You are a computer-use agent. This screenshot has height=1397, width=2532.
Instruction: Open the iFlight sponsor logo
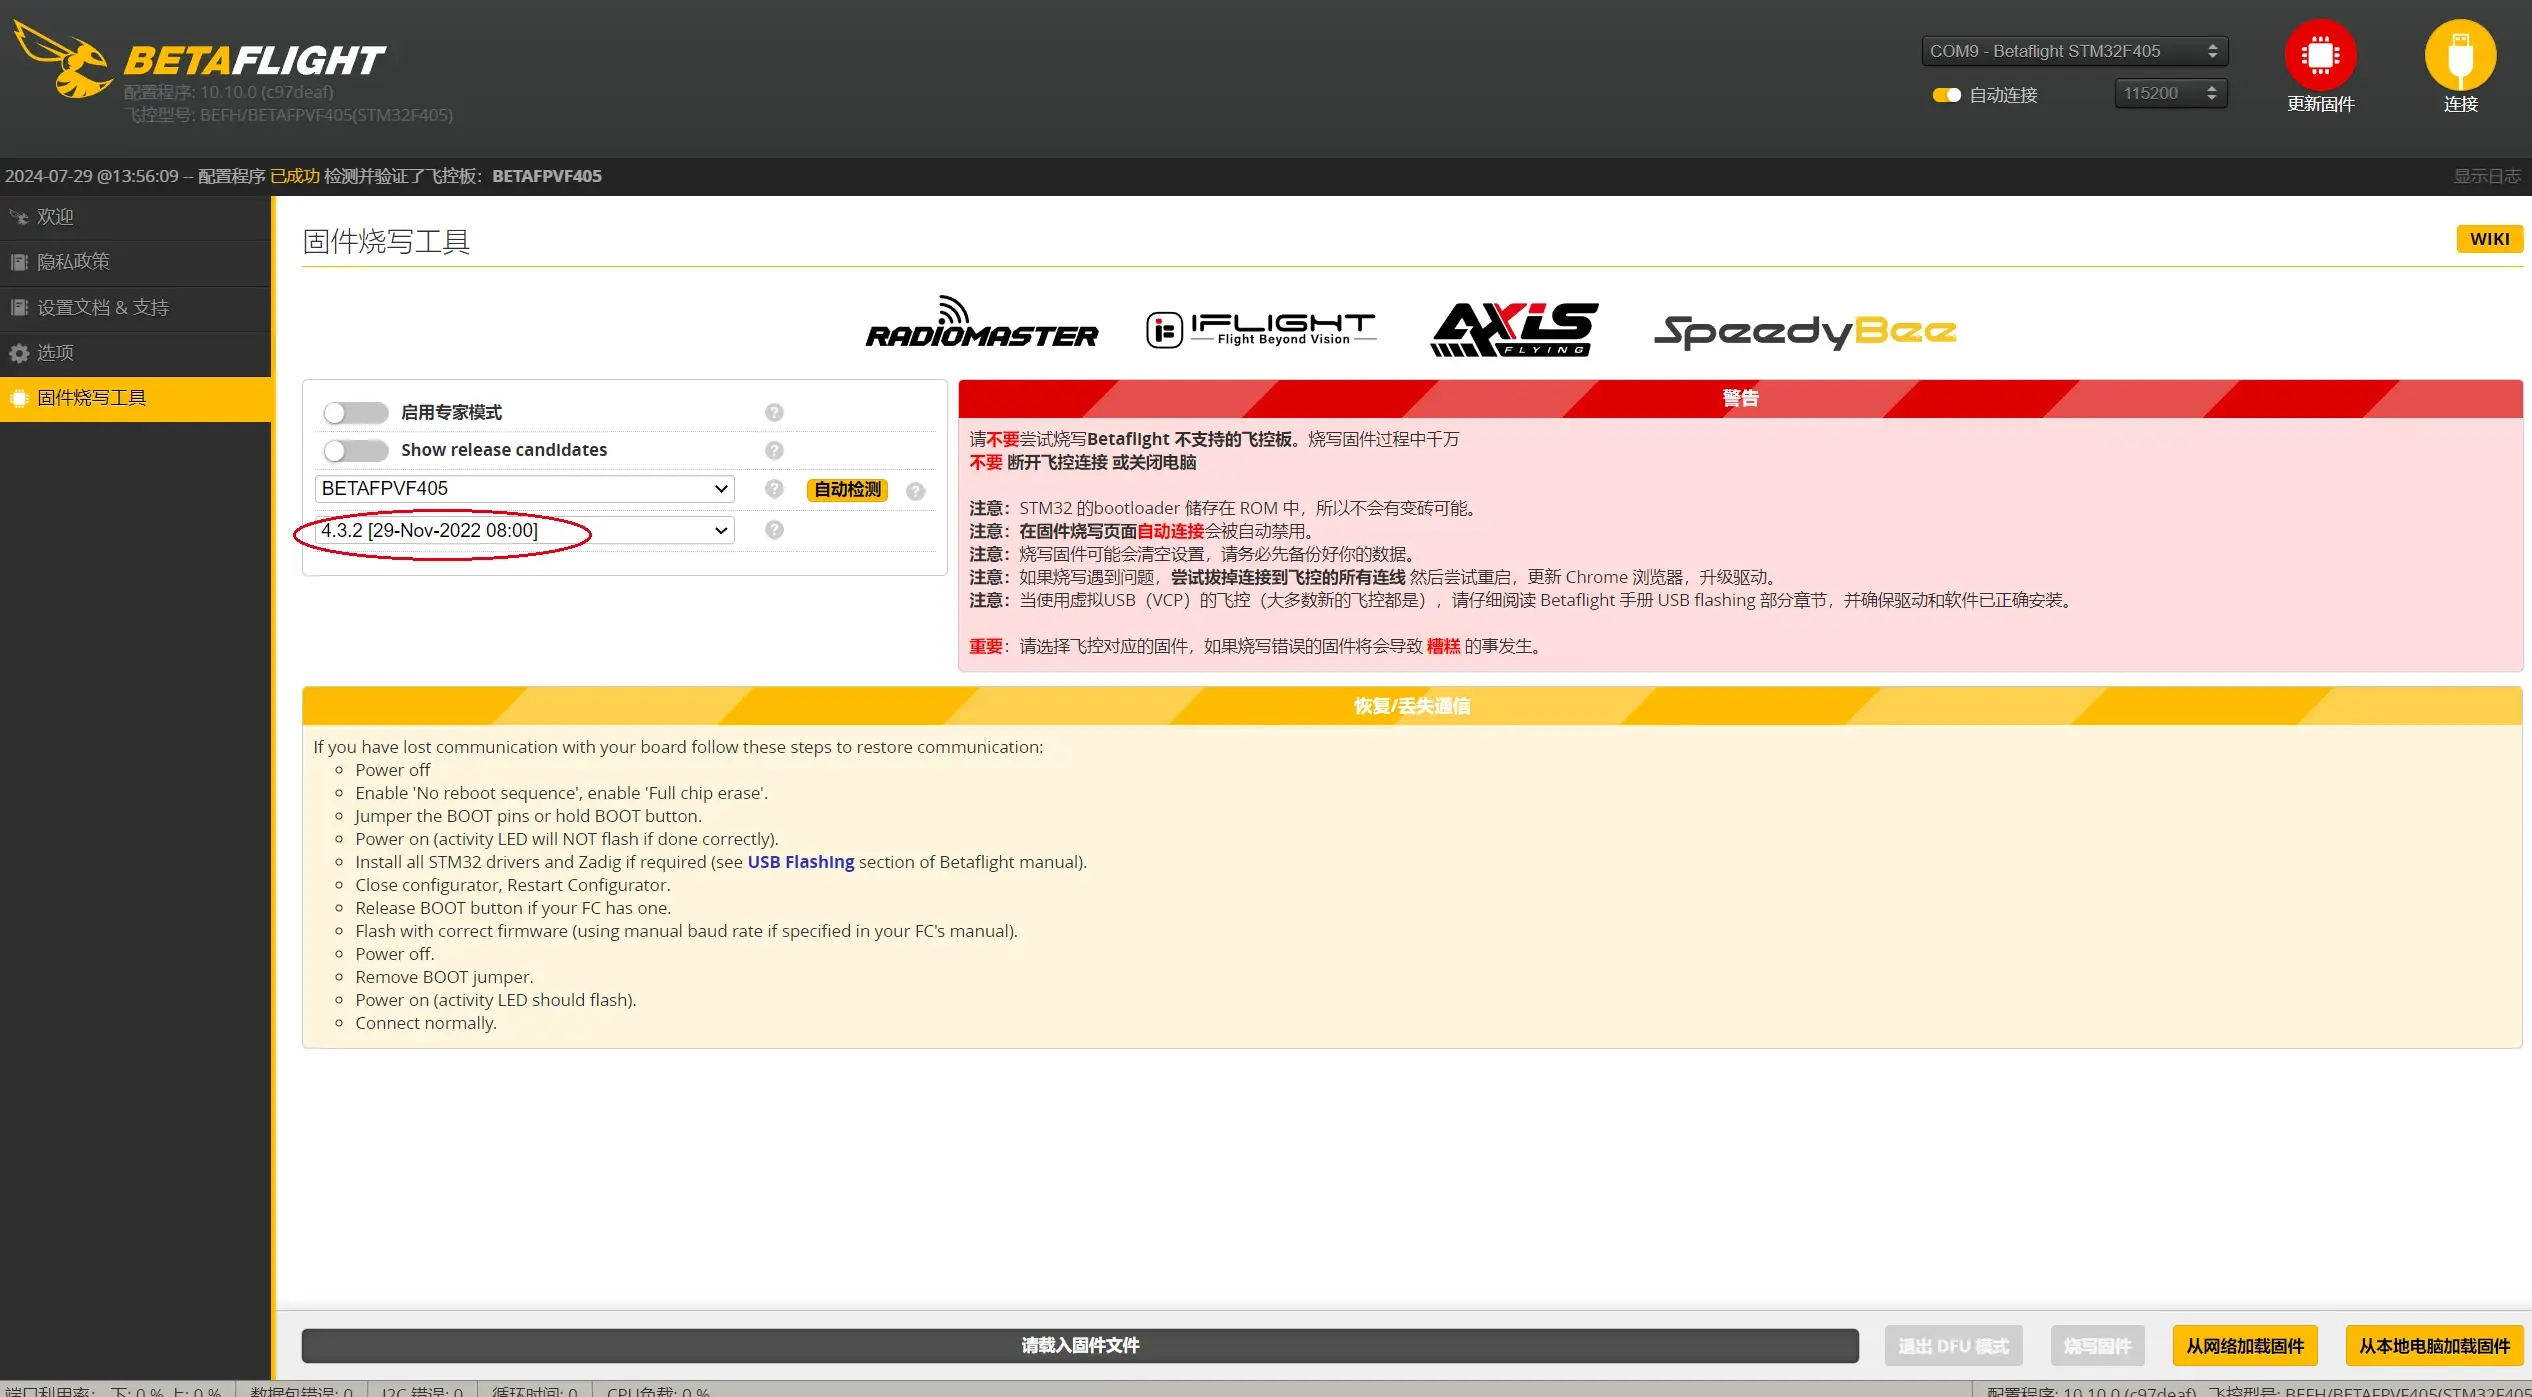1261,328
